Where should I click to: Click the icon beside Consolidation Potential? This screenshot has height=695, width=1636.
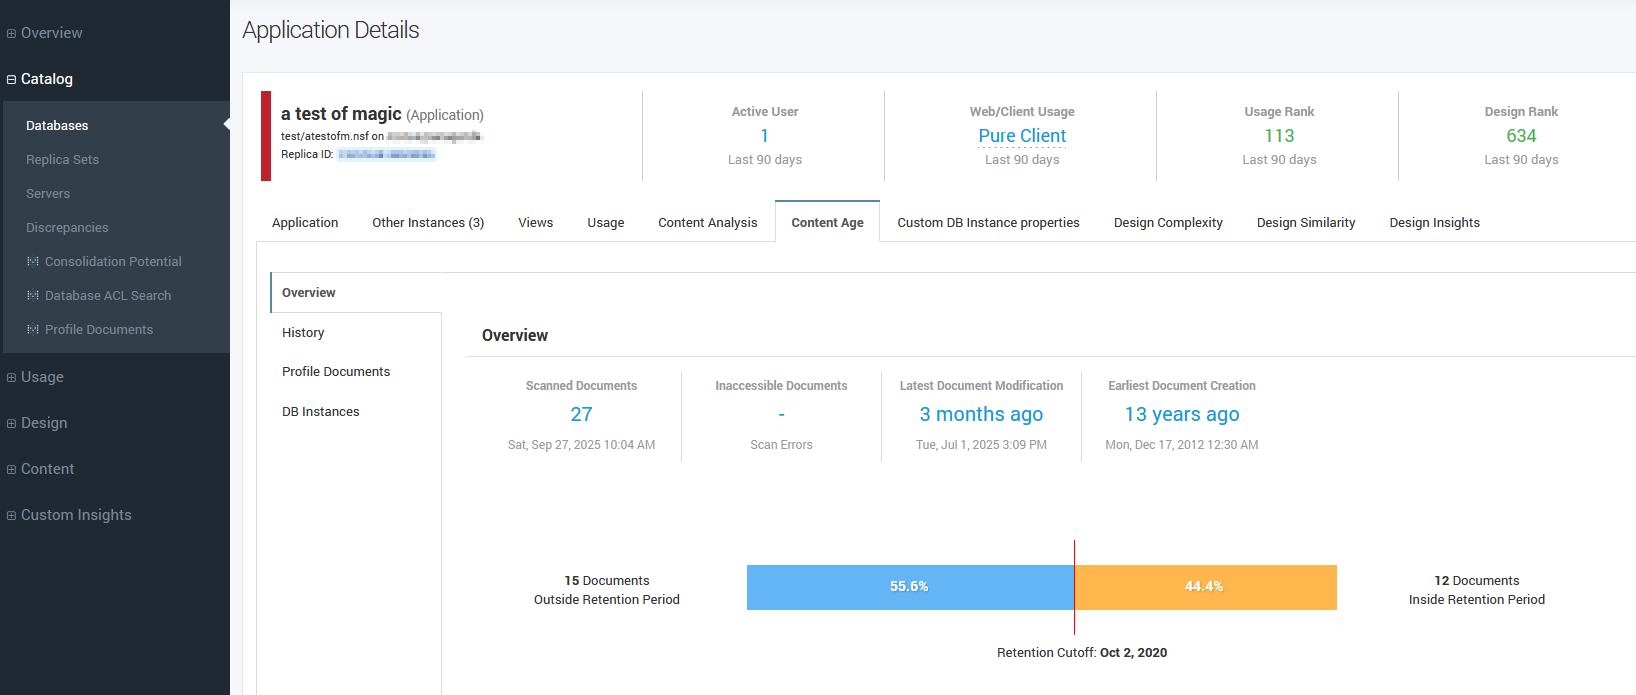[x=33, y=262]
